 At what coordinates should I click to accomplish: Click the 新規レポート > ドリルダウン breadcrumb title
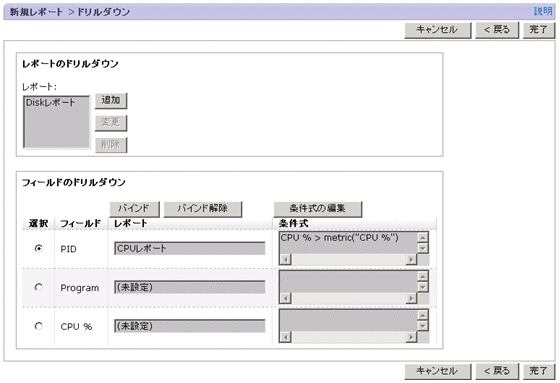70,12
